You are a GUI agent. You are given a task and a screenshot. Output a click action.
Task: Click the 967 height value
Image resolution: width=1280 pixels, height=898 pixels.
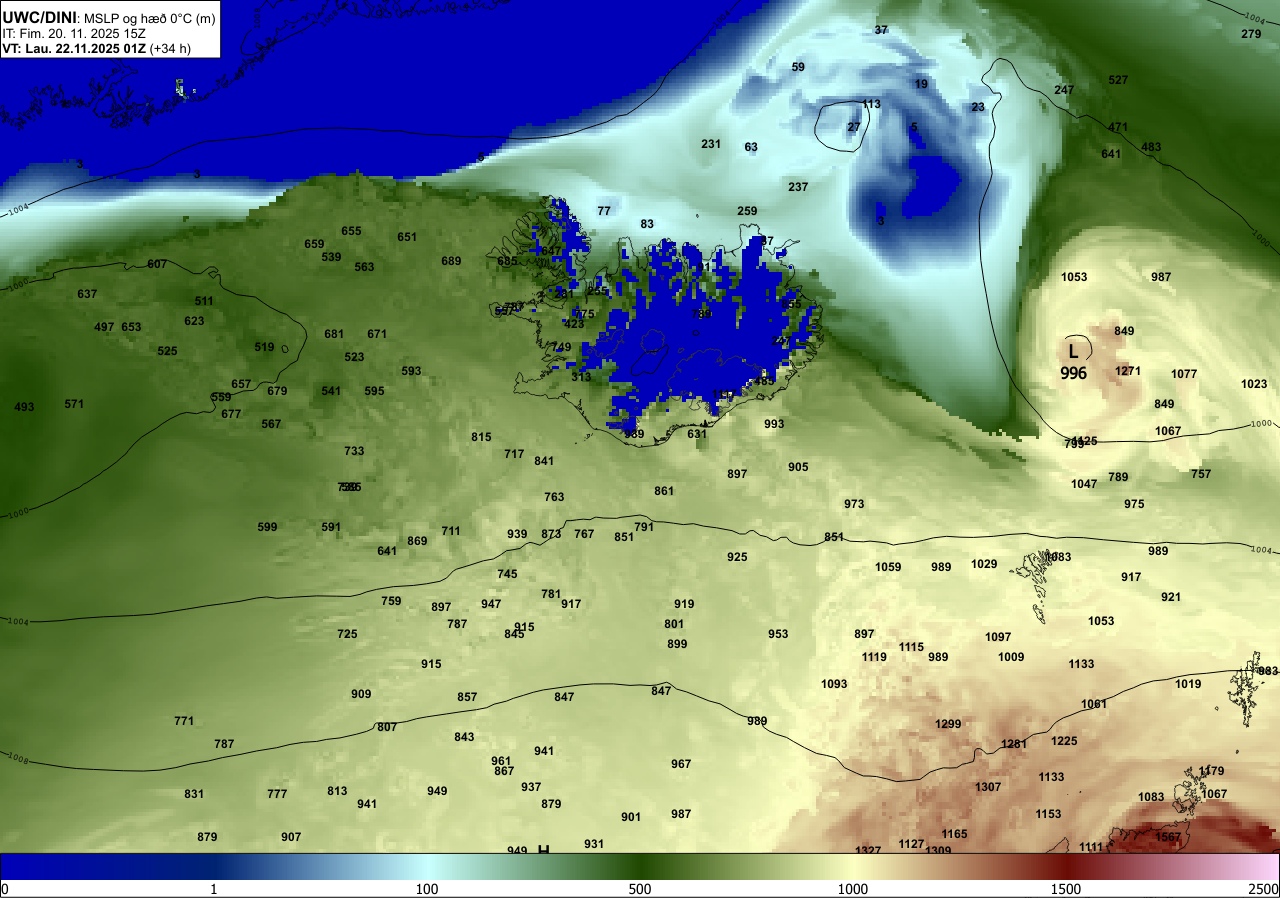[x=681, y=764]
